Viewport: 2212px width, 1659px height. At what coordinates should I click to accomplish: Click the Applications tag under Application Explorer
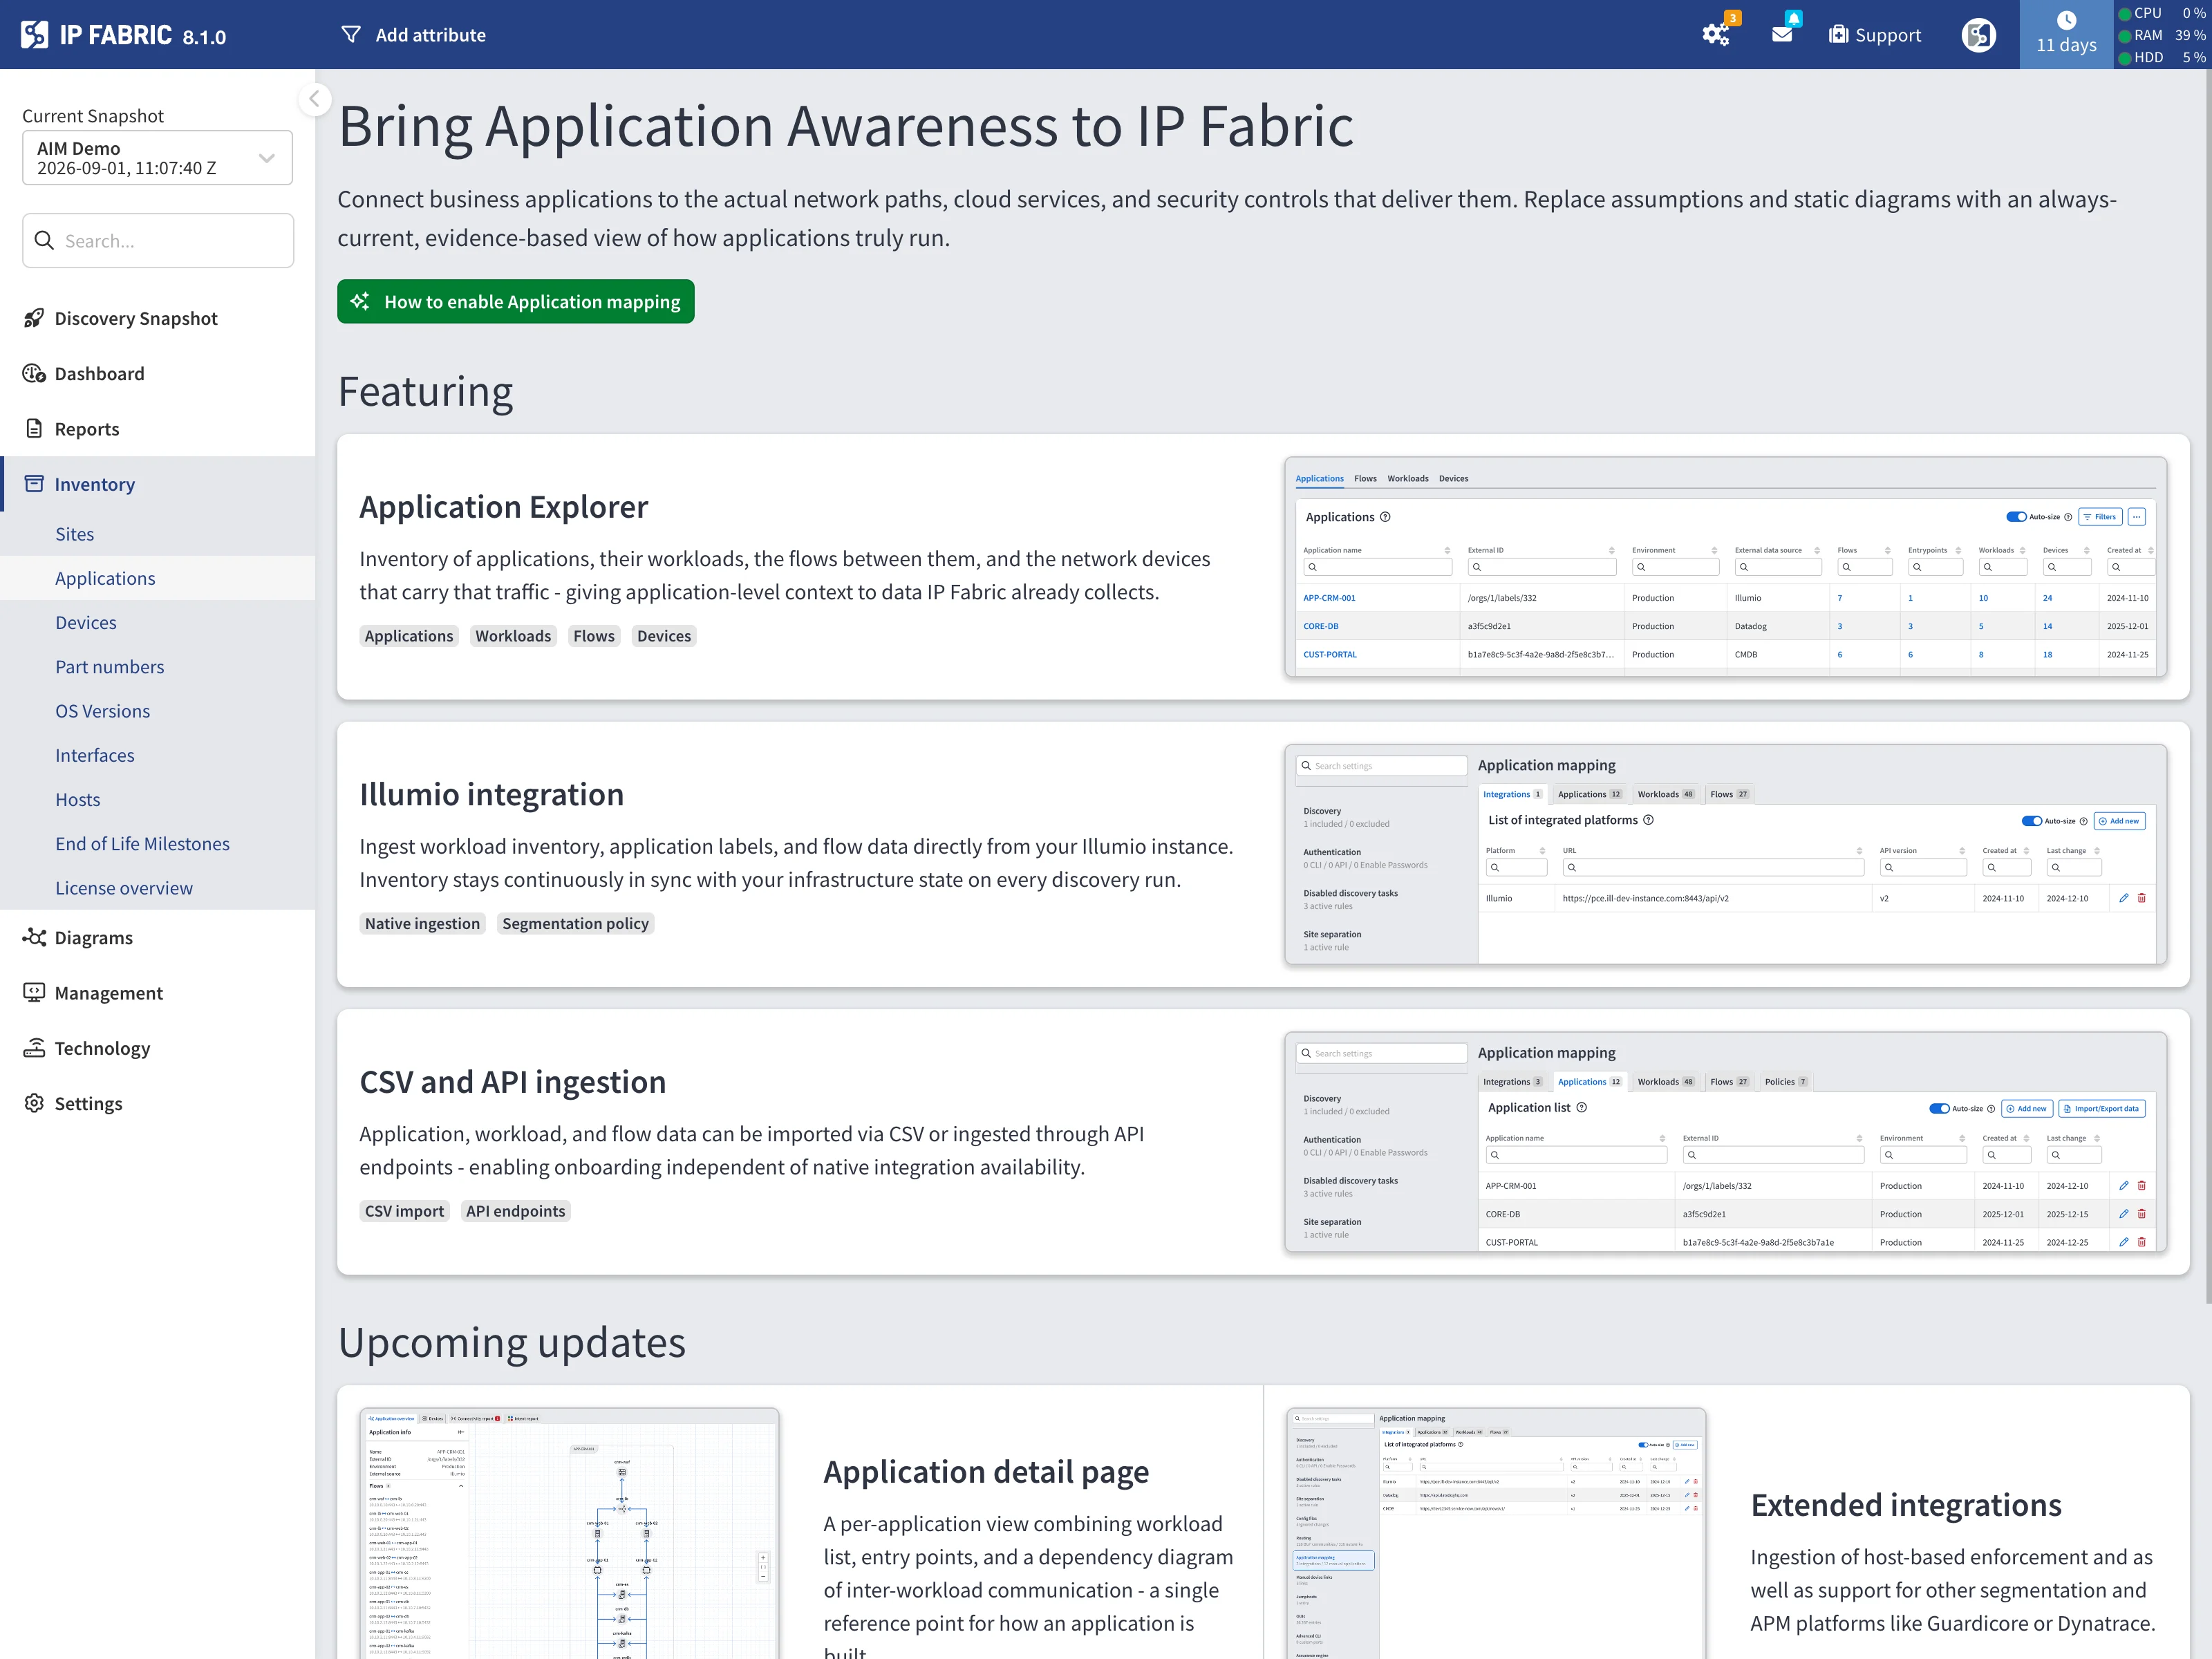(409, 636)
